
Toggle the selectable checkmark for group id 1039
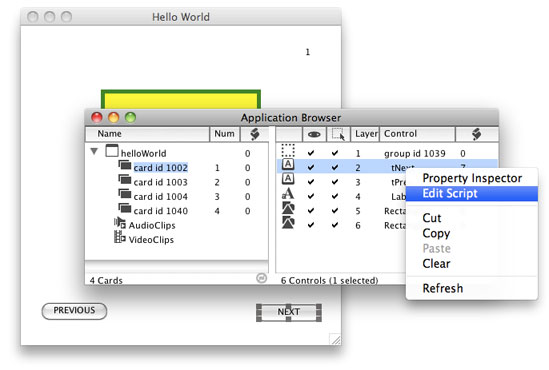(x=335, y=153)
